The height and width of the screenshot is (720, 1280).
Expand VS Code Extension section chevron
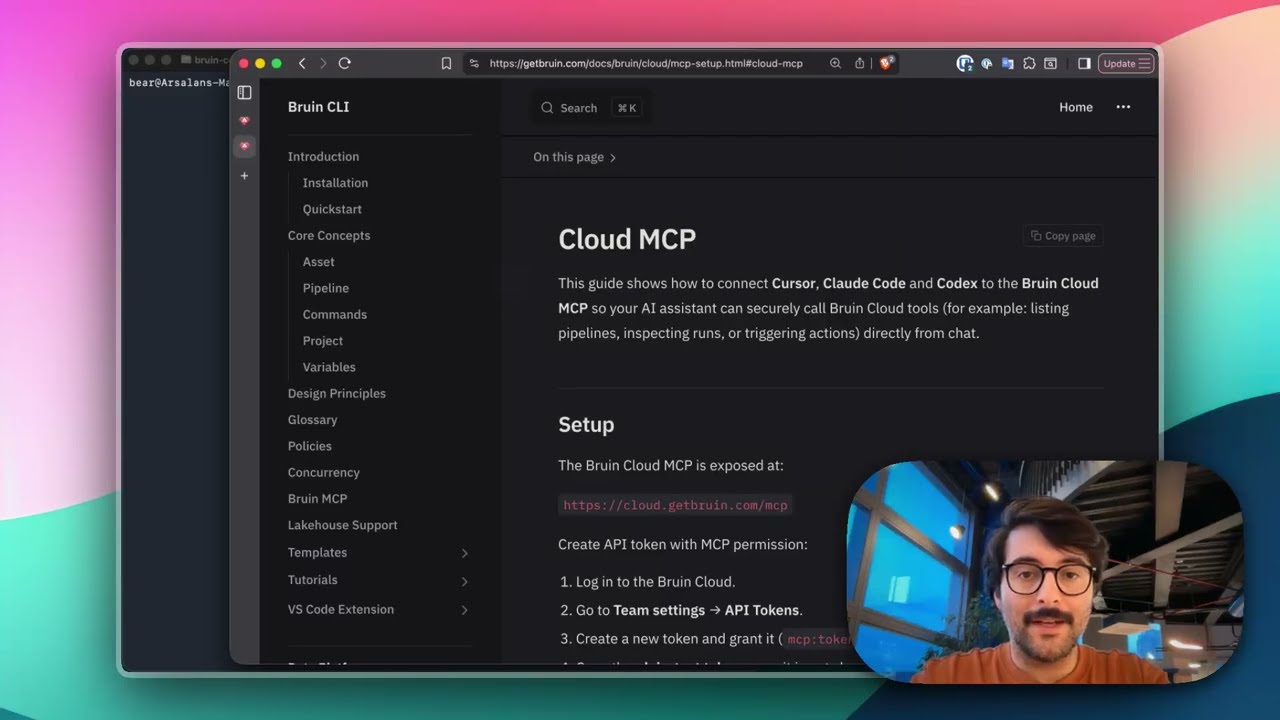464,610
